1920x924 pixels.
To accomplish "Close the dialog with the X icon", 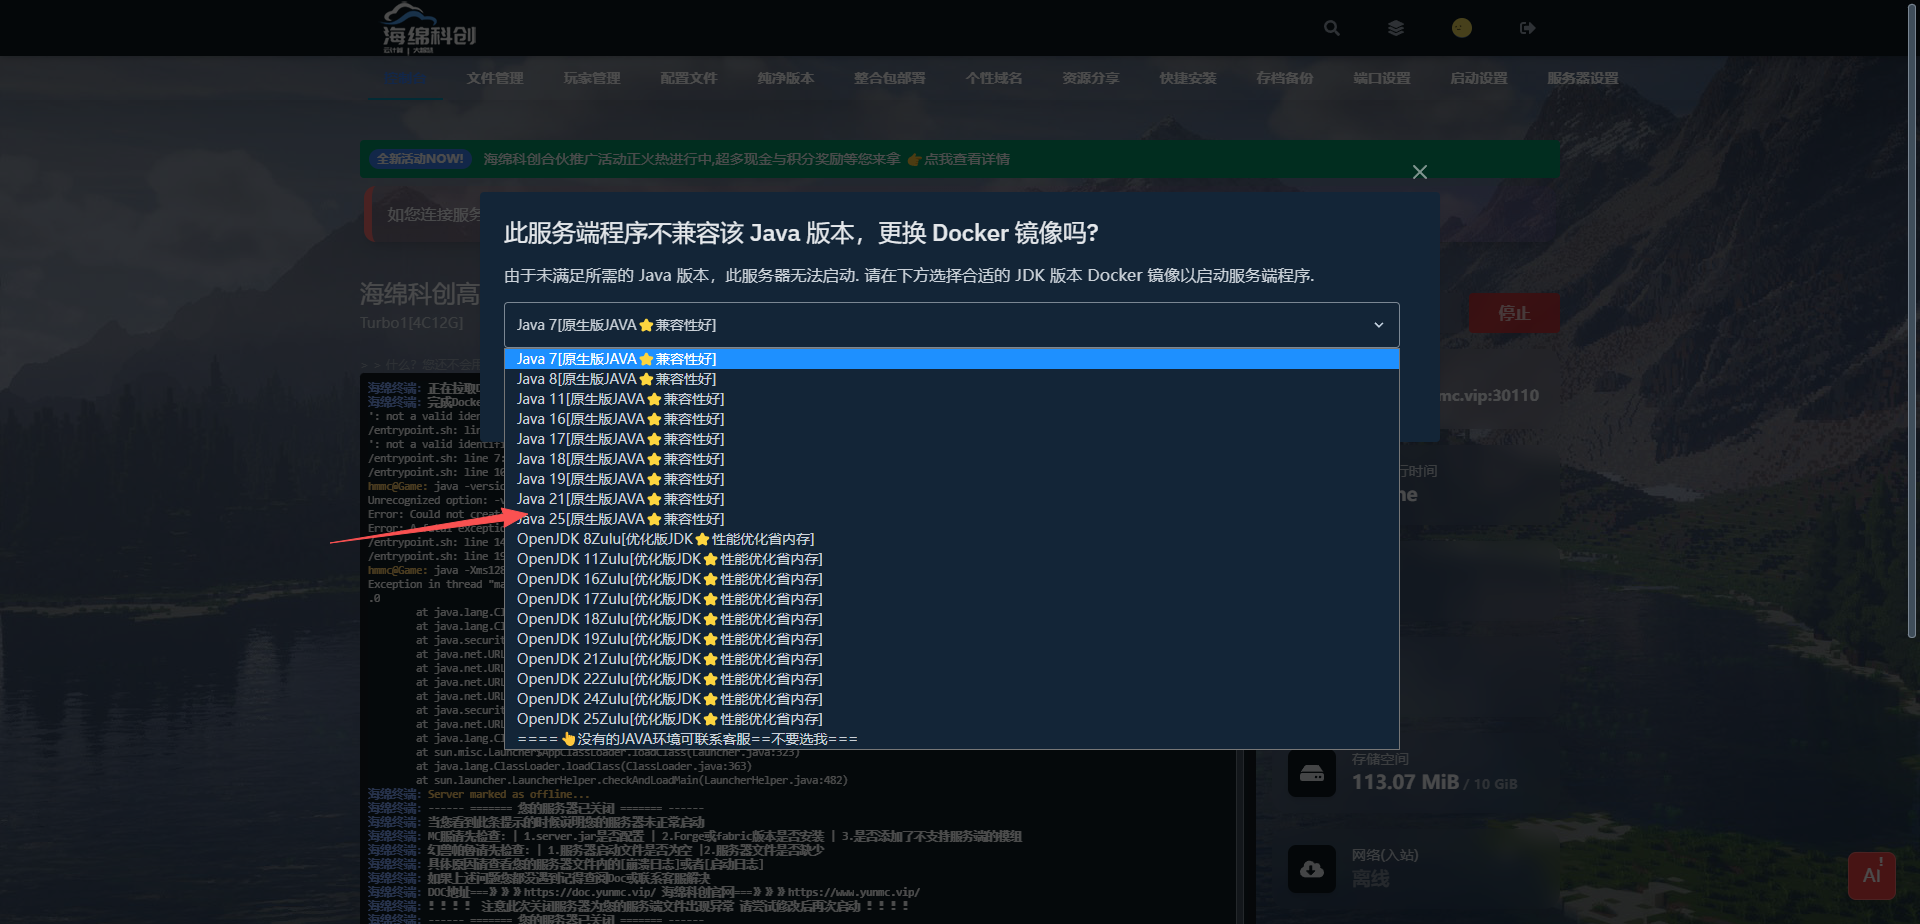I will coord(1419,172).
